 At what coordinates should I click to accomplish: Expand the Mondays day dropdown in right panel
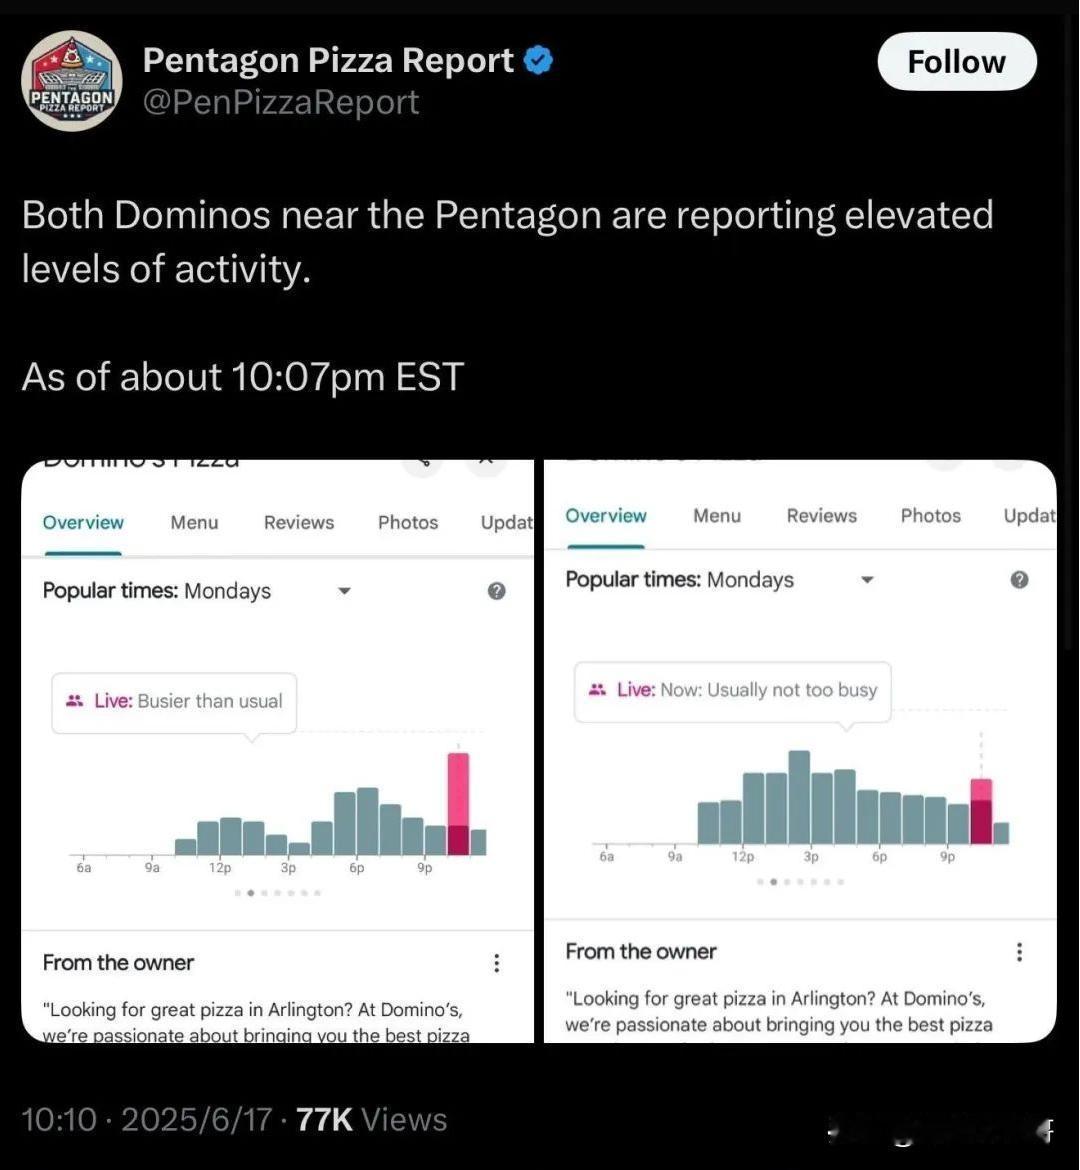coord(867,580)
